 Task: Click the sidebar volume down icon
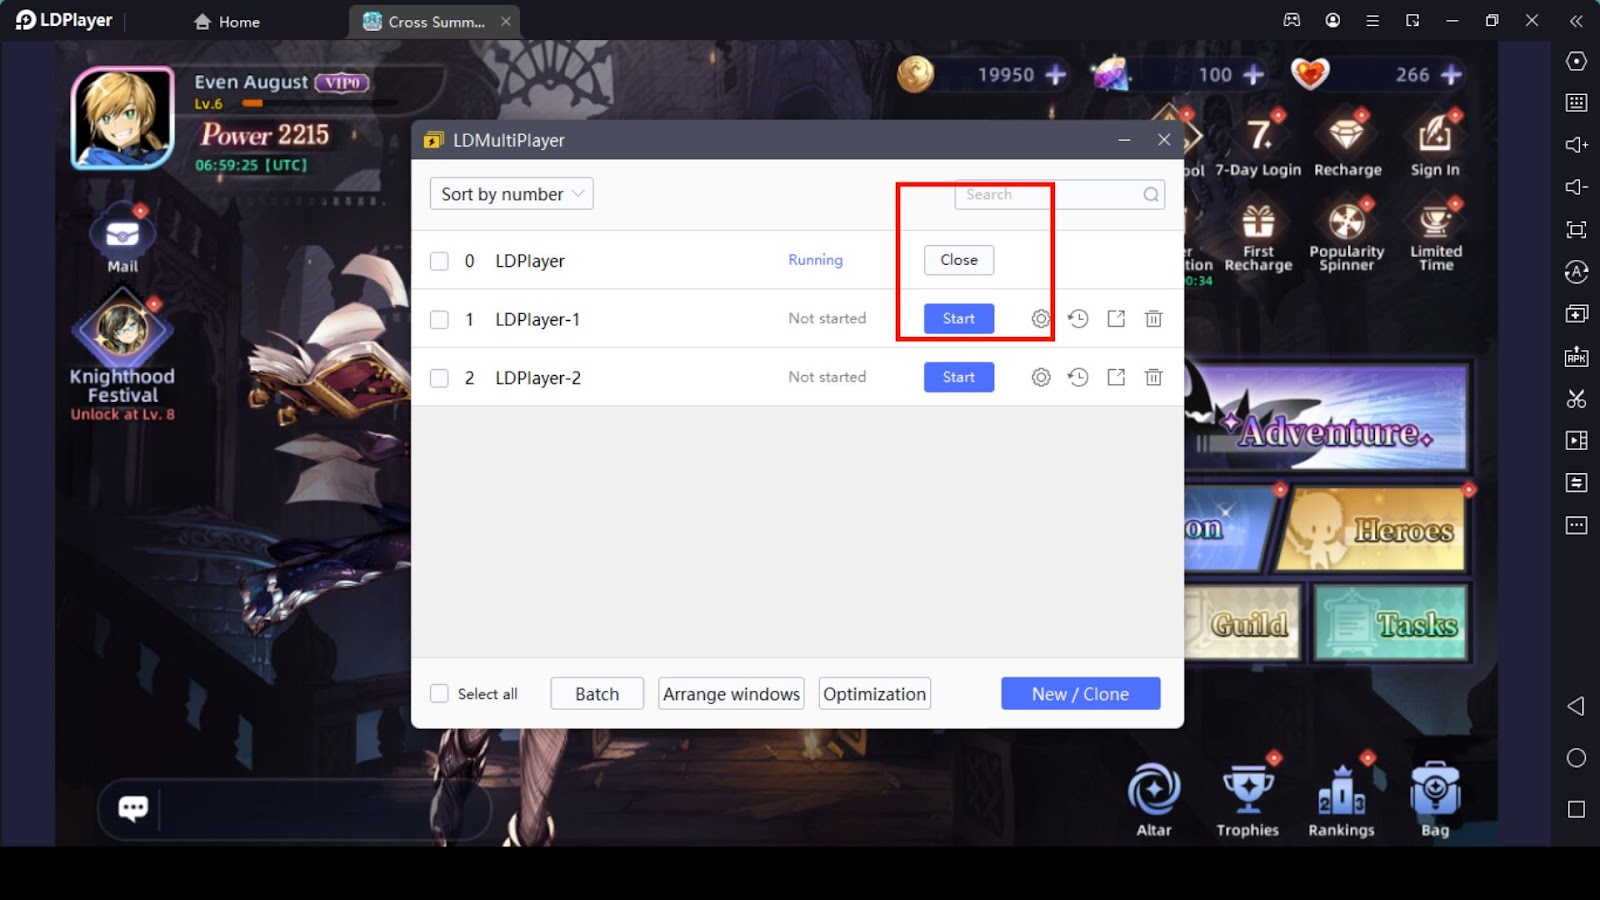click(x=1576, y=187)
